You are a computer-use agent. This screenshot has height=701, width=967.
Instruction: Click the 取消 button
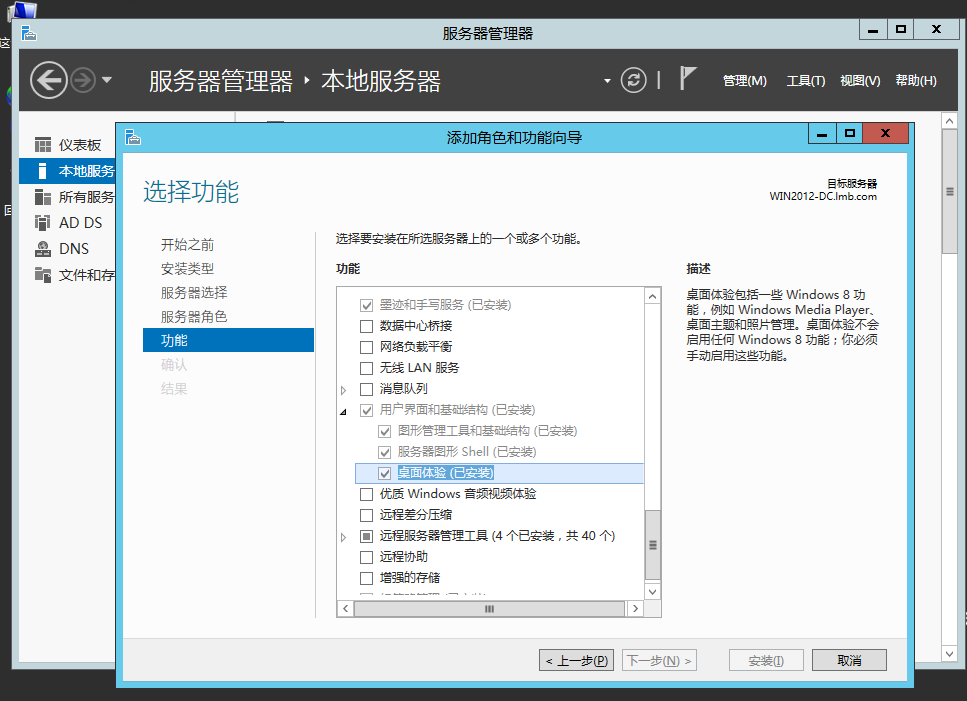tap(849, 660)
